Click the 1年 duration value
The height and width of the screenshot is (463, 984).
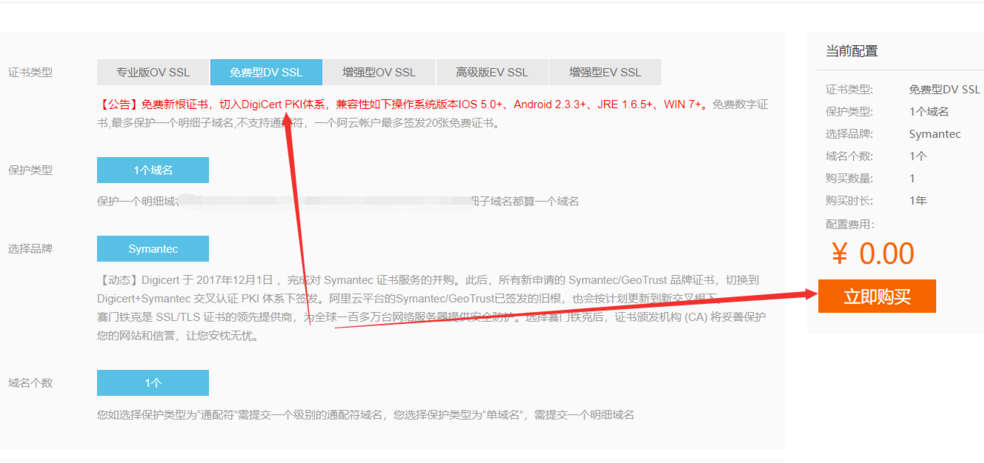[918, 201]
